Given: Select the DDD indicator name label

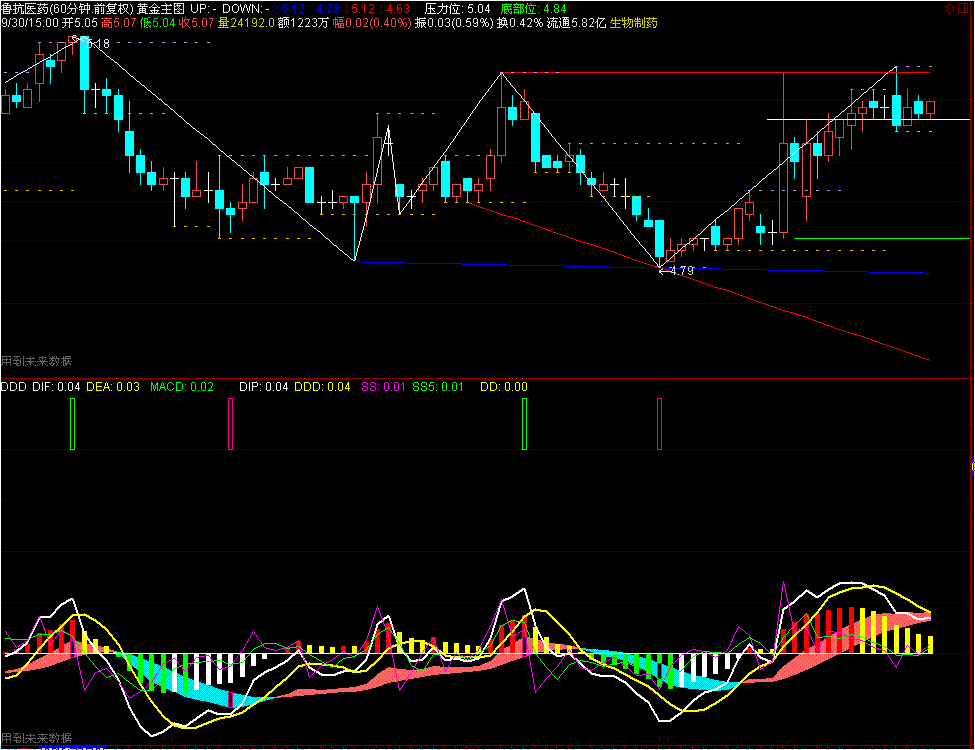Looking at the screenshot, I should [13, 387].
